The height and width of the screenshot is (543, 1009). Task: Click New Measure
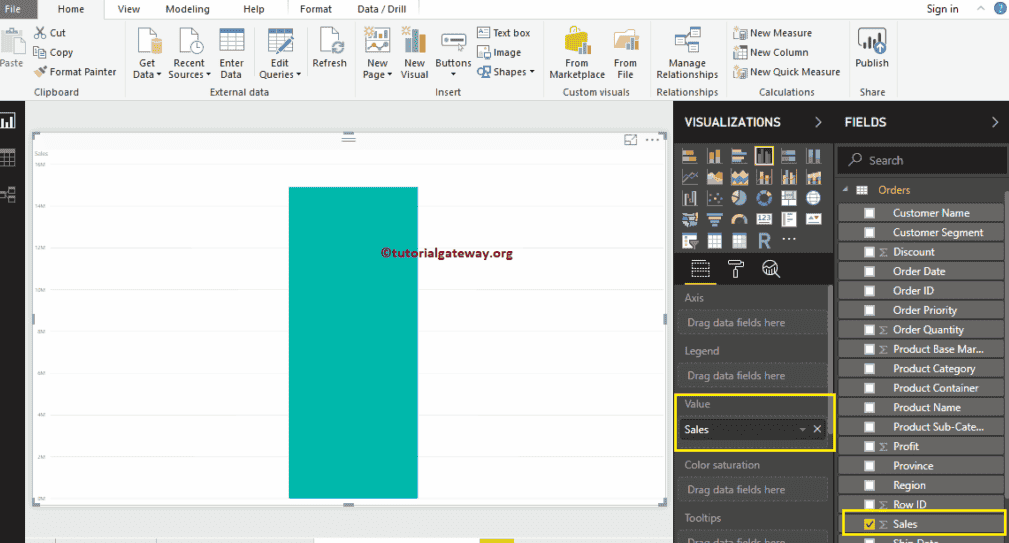tap(773, 33)
